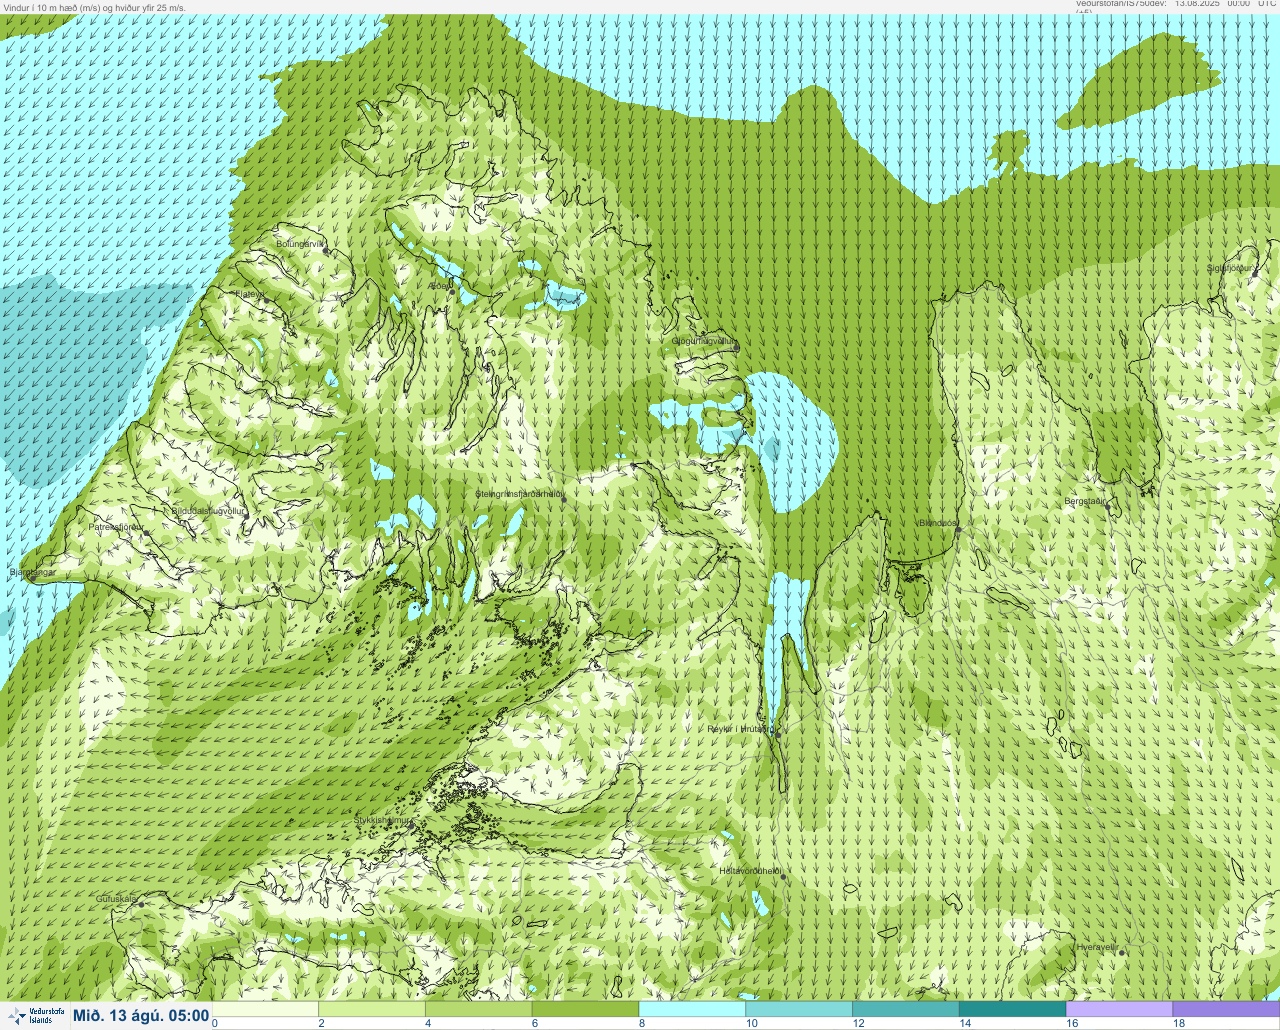Click the Siglufjörður station label
1280x1030 pixels.
tap(1229, 268)
